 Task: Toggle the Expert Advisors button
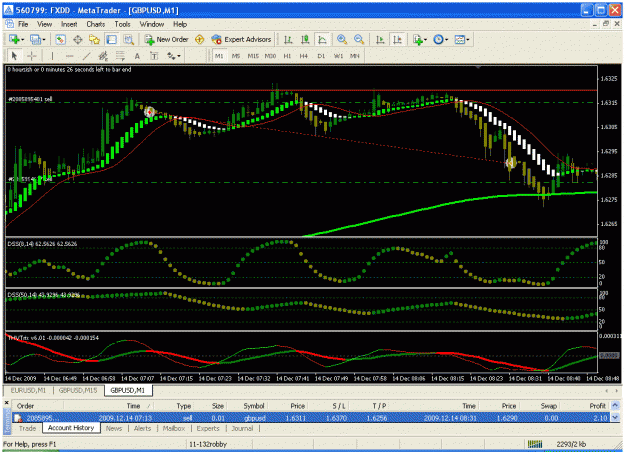click(242, 39)
